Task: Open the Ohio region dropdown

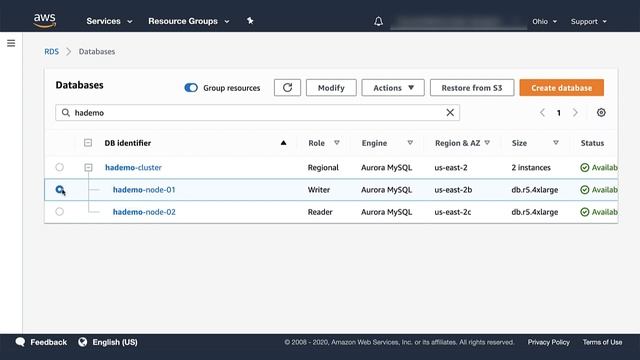Action: coord(544,21)
